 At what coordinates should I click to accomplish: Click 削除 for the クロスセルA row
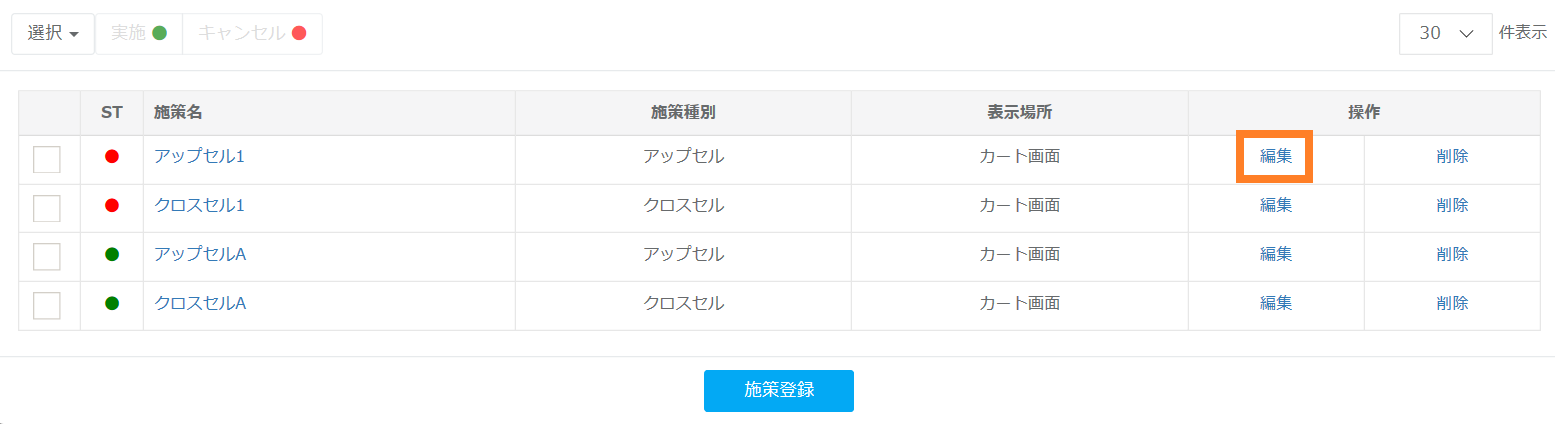tap(1452, 303)
